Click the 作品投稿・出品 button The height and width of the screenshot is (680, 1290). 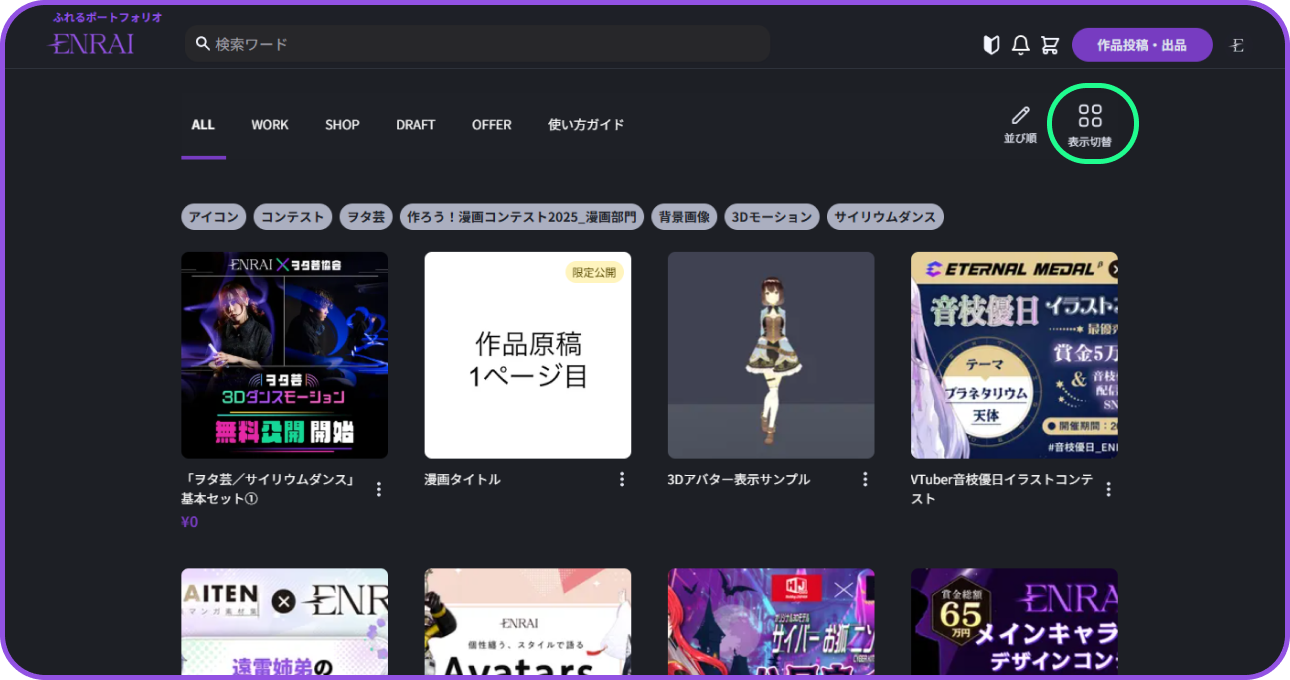1142,45
